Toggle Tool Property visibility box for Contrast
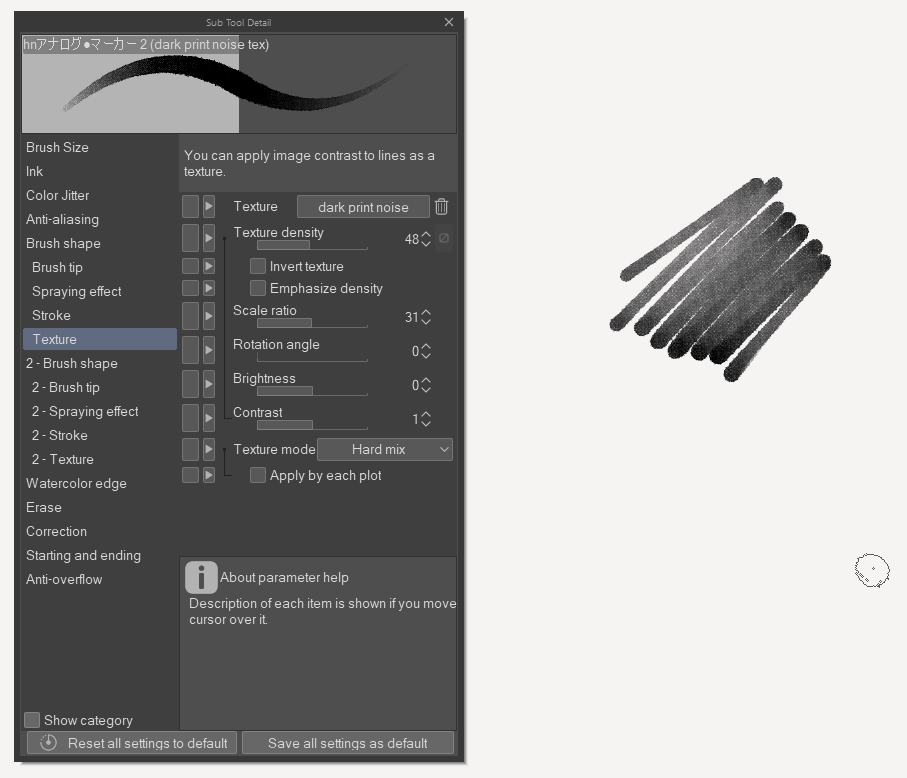The width and height of the screenshot is (907, 778). 190,418
